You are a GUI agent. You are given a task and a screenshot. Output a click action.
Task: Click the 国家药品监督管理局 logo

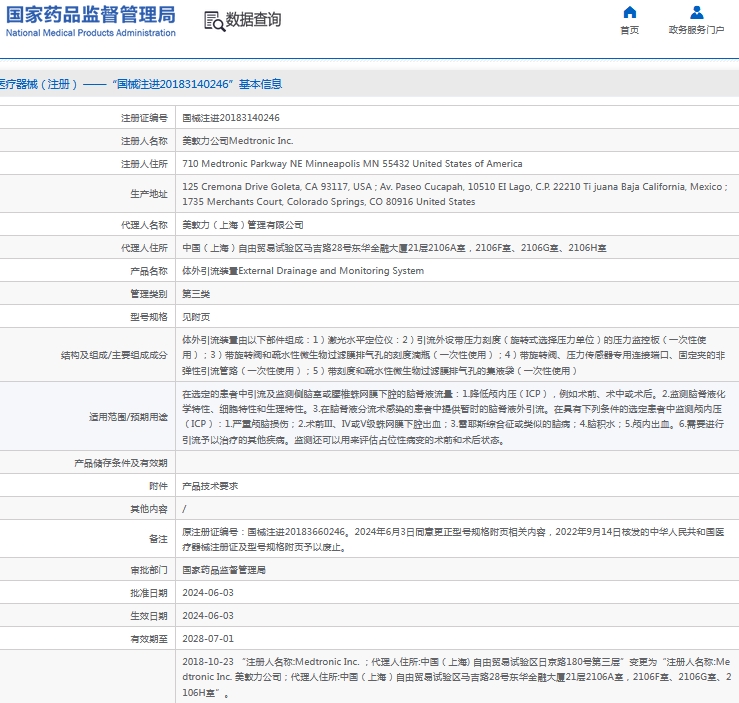tap(90, 15)
